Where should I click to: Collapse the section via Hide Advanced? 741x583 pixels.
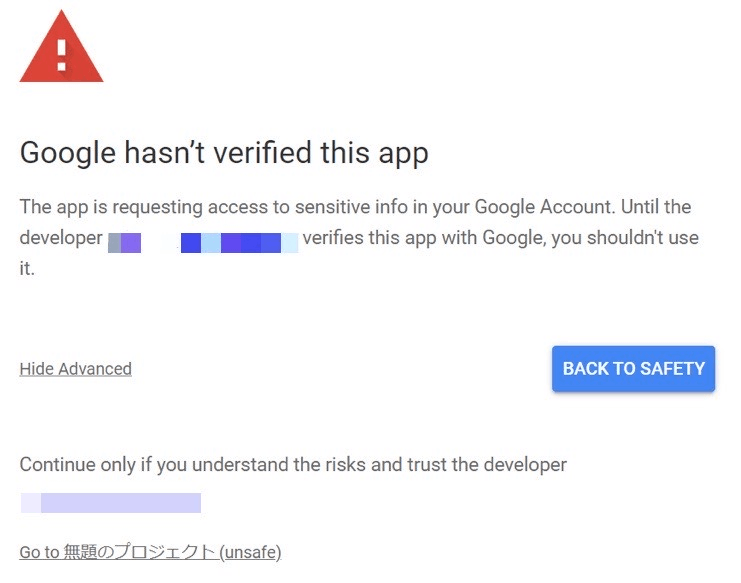point(76,369)
